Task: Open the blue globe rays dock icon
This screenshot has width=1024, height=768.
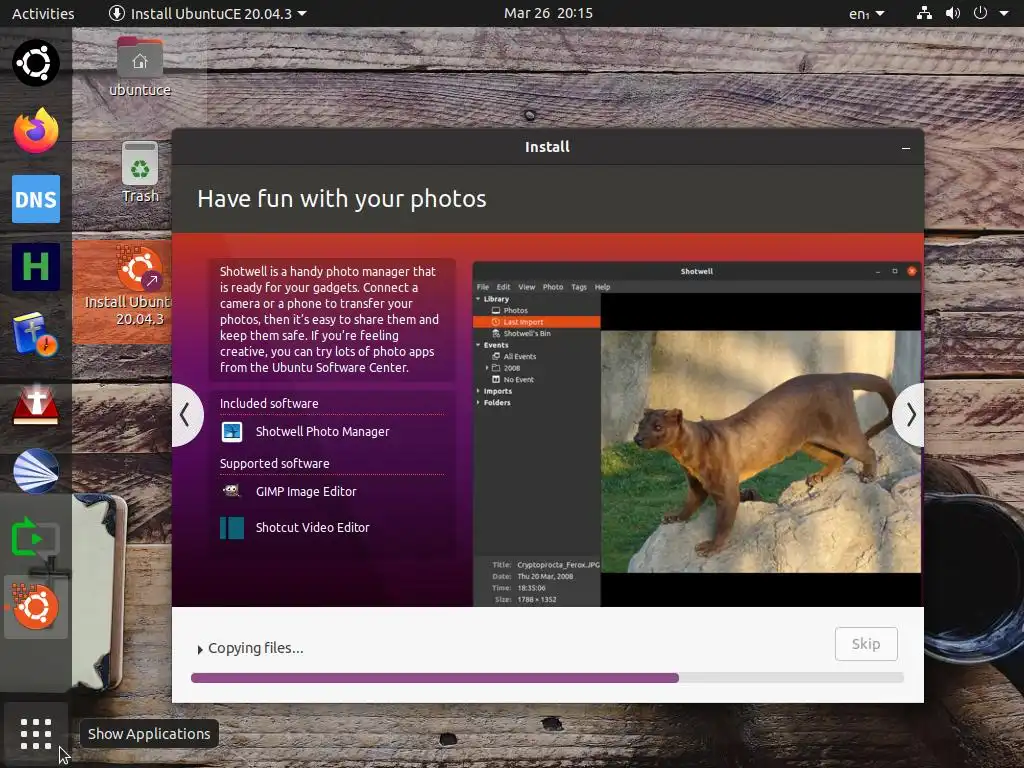Action: (36, 471)
